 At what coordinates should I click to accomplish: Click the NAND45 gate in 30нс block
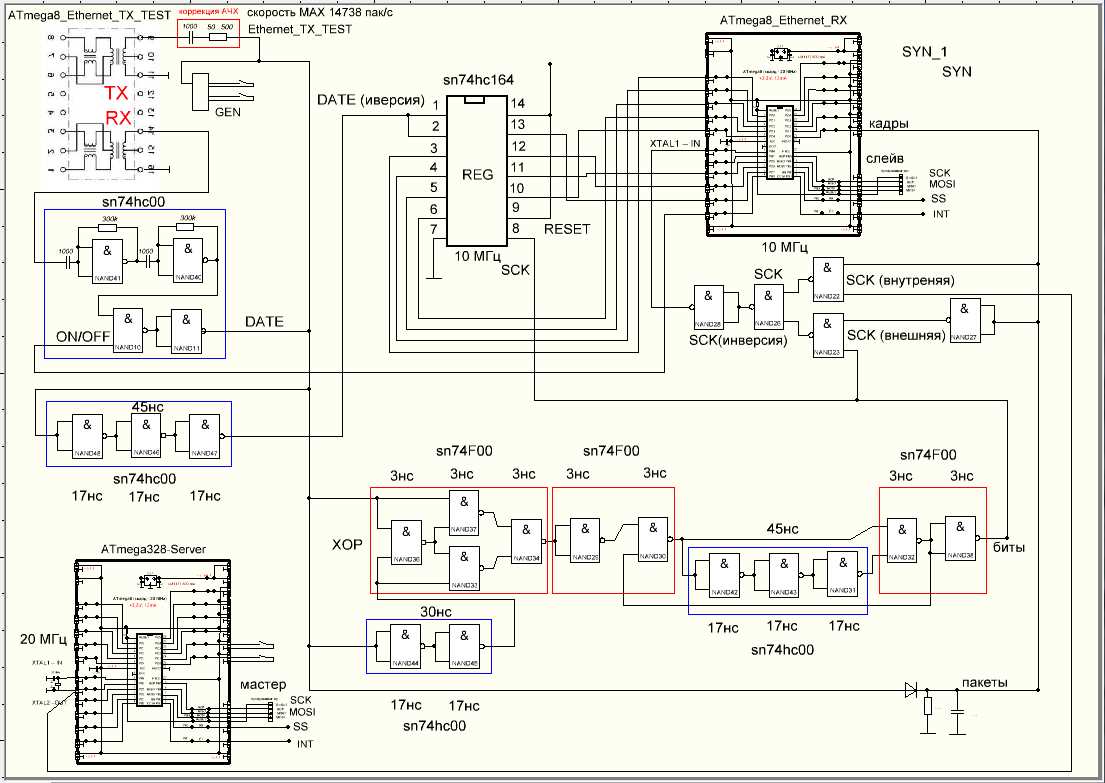[x=464, y=647]
